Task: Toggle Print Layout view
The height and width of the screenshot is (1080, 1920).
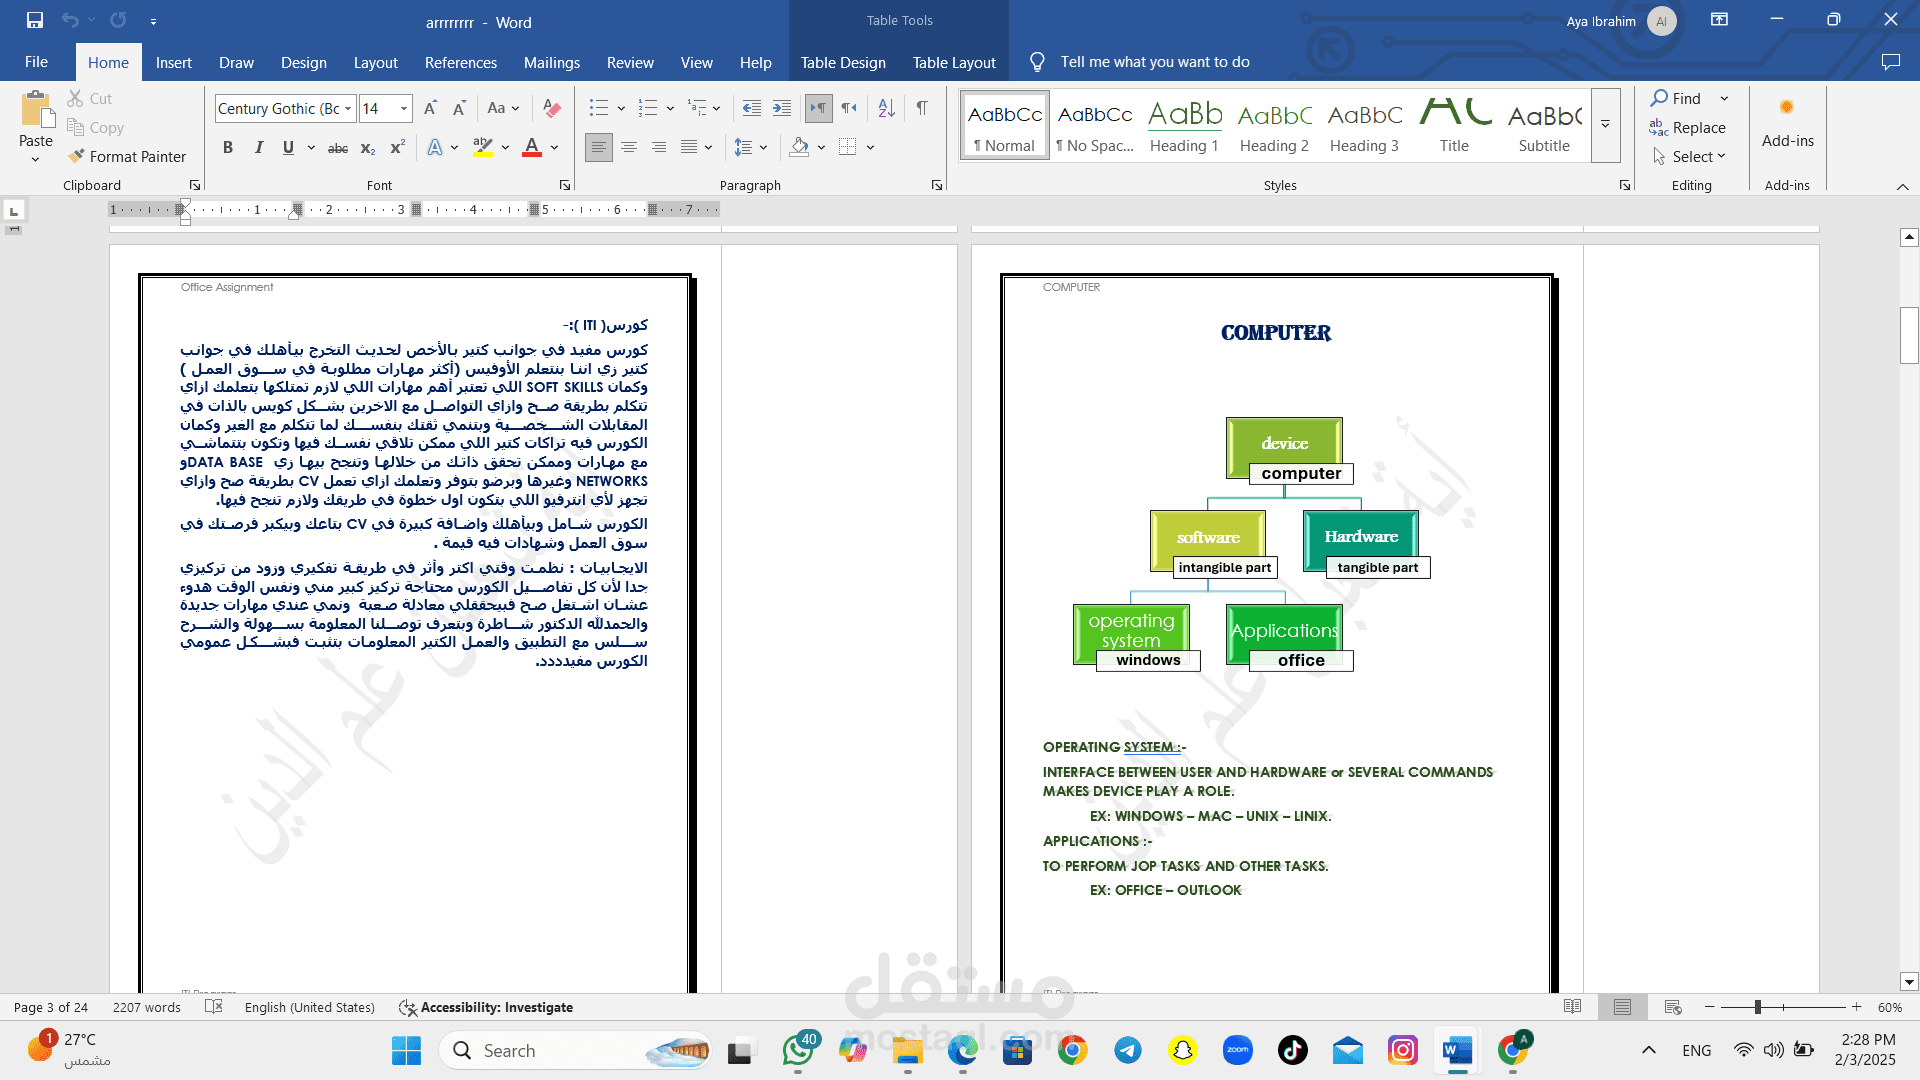Action: (x=1622, y=1007)
